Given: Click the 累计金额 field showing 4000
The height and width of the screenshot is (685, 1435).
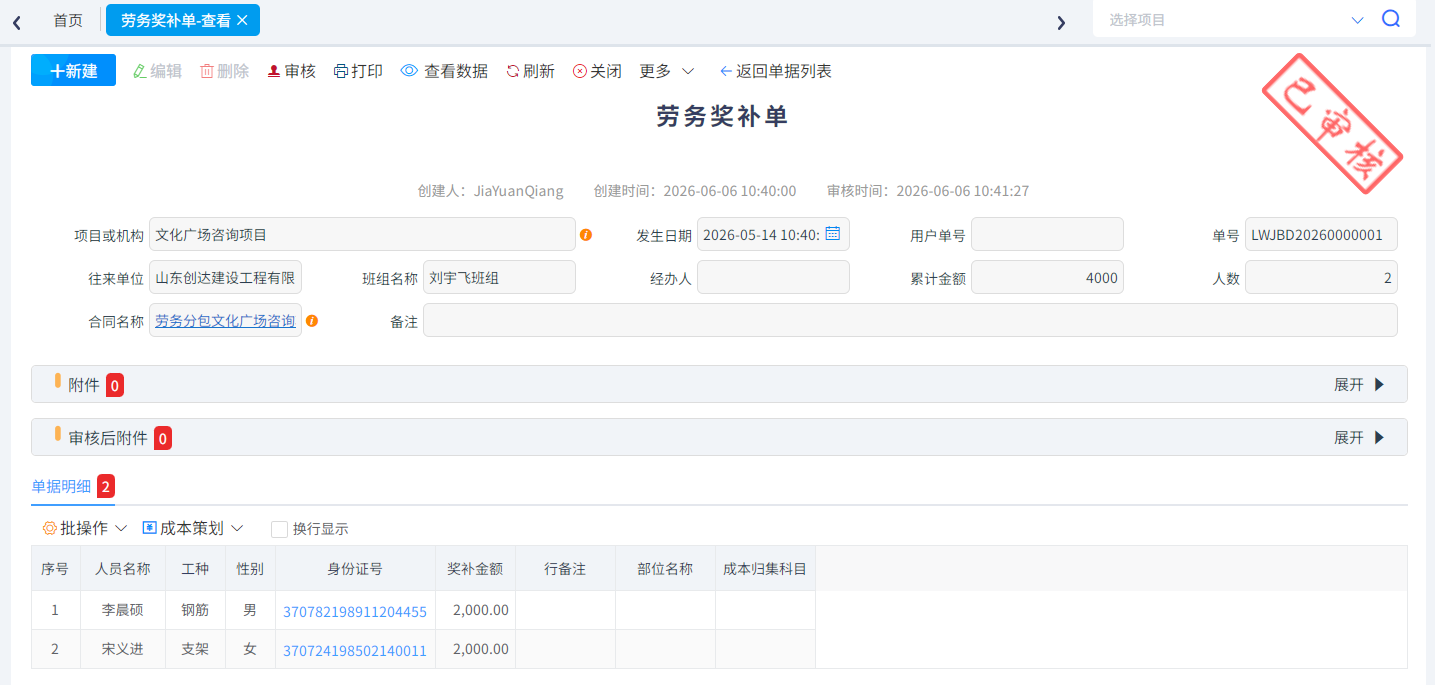Looking at the screenshot, I should click(x=1047, y=277).
